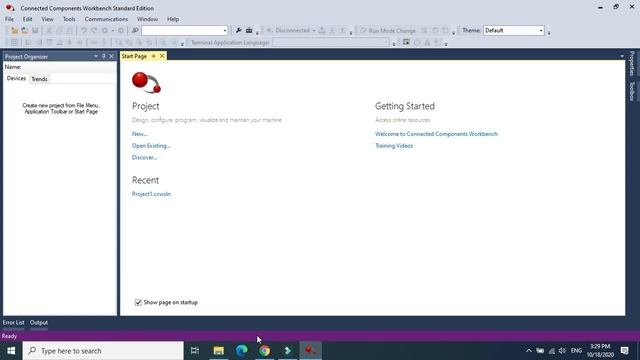The height and width of the screenshot is (360, 640).
Task: Open the Theme dropdown
Action: [x=541, y=31]
